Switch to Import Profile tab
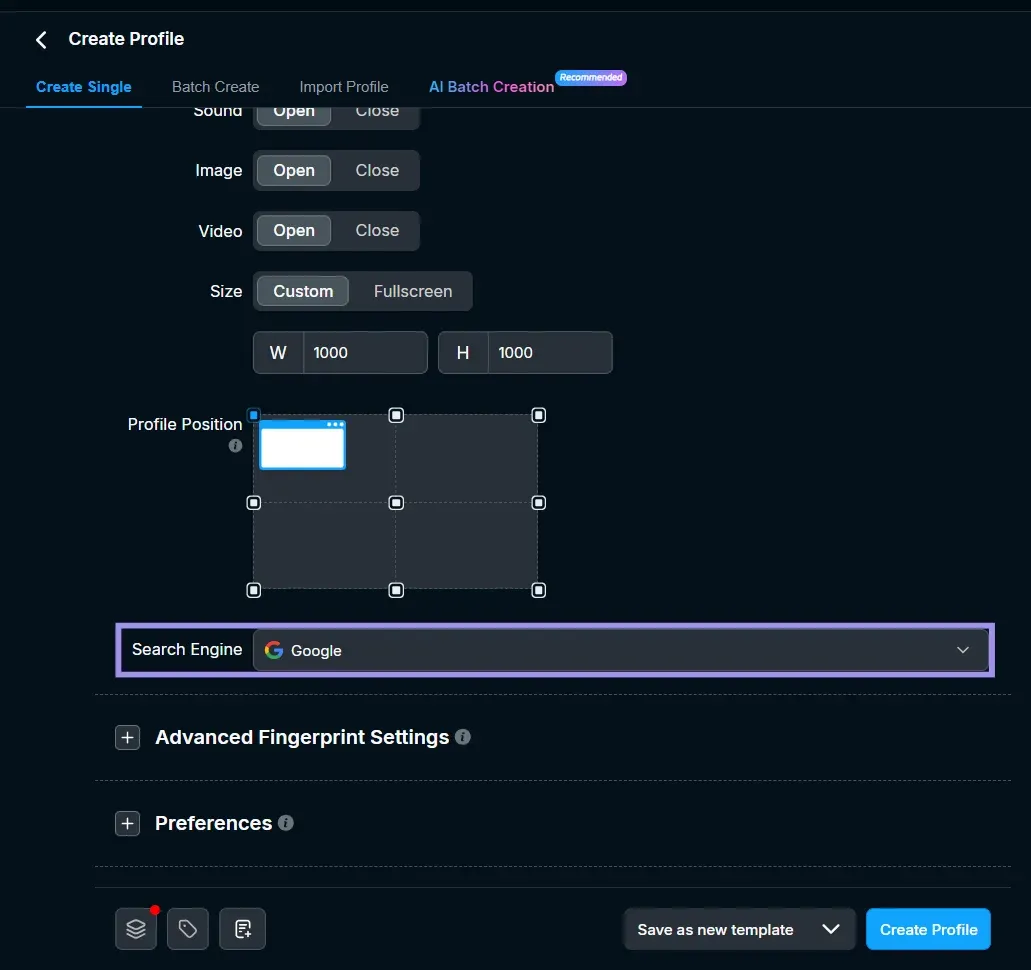This screenshot has height=970, width=1031. point(344,87)
